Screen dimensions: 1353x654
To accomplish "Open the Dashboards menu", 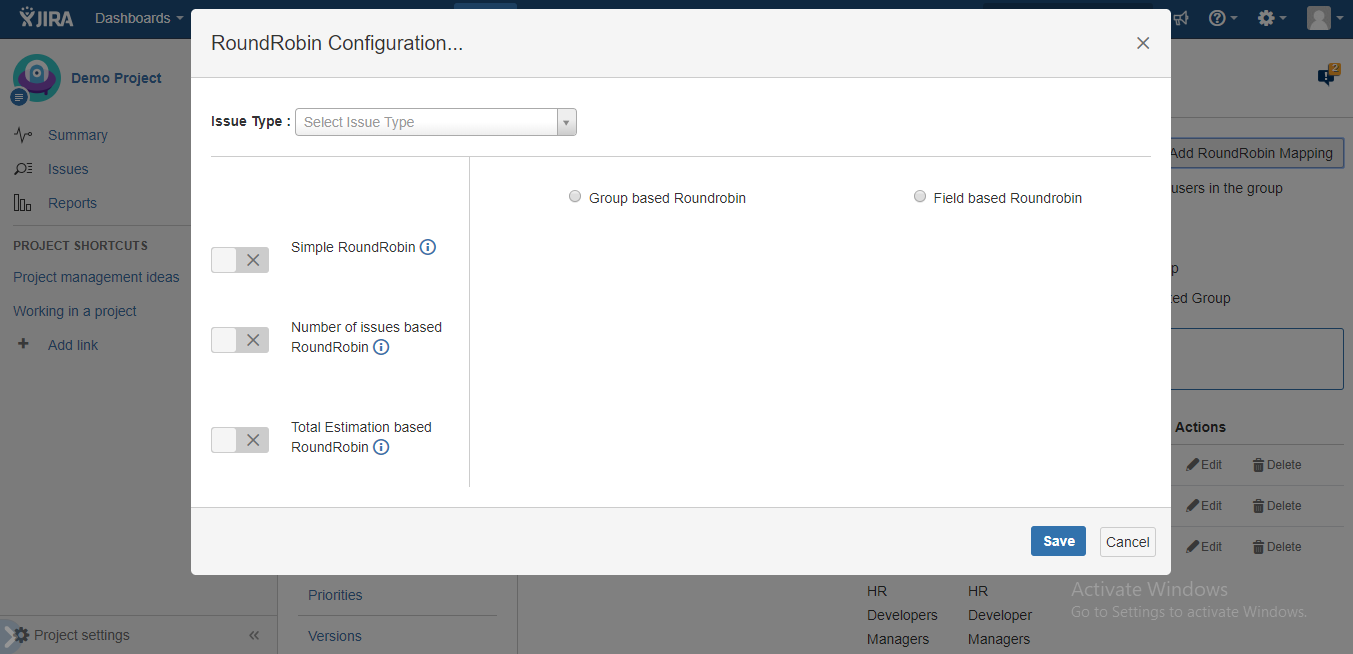I will [x=139, y=18].
